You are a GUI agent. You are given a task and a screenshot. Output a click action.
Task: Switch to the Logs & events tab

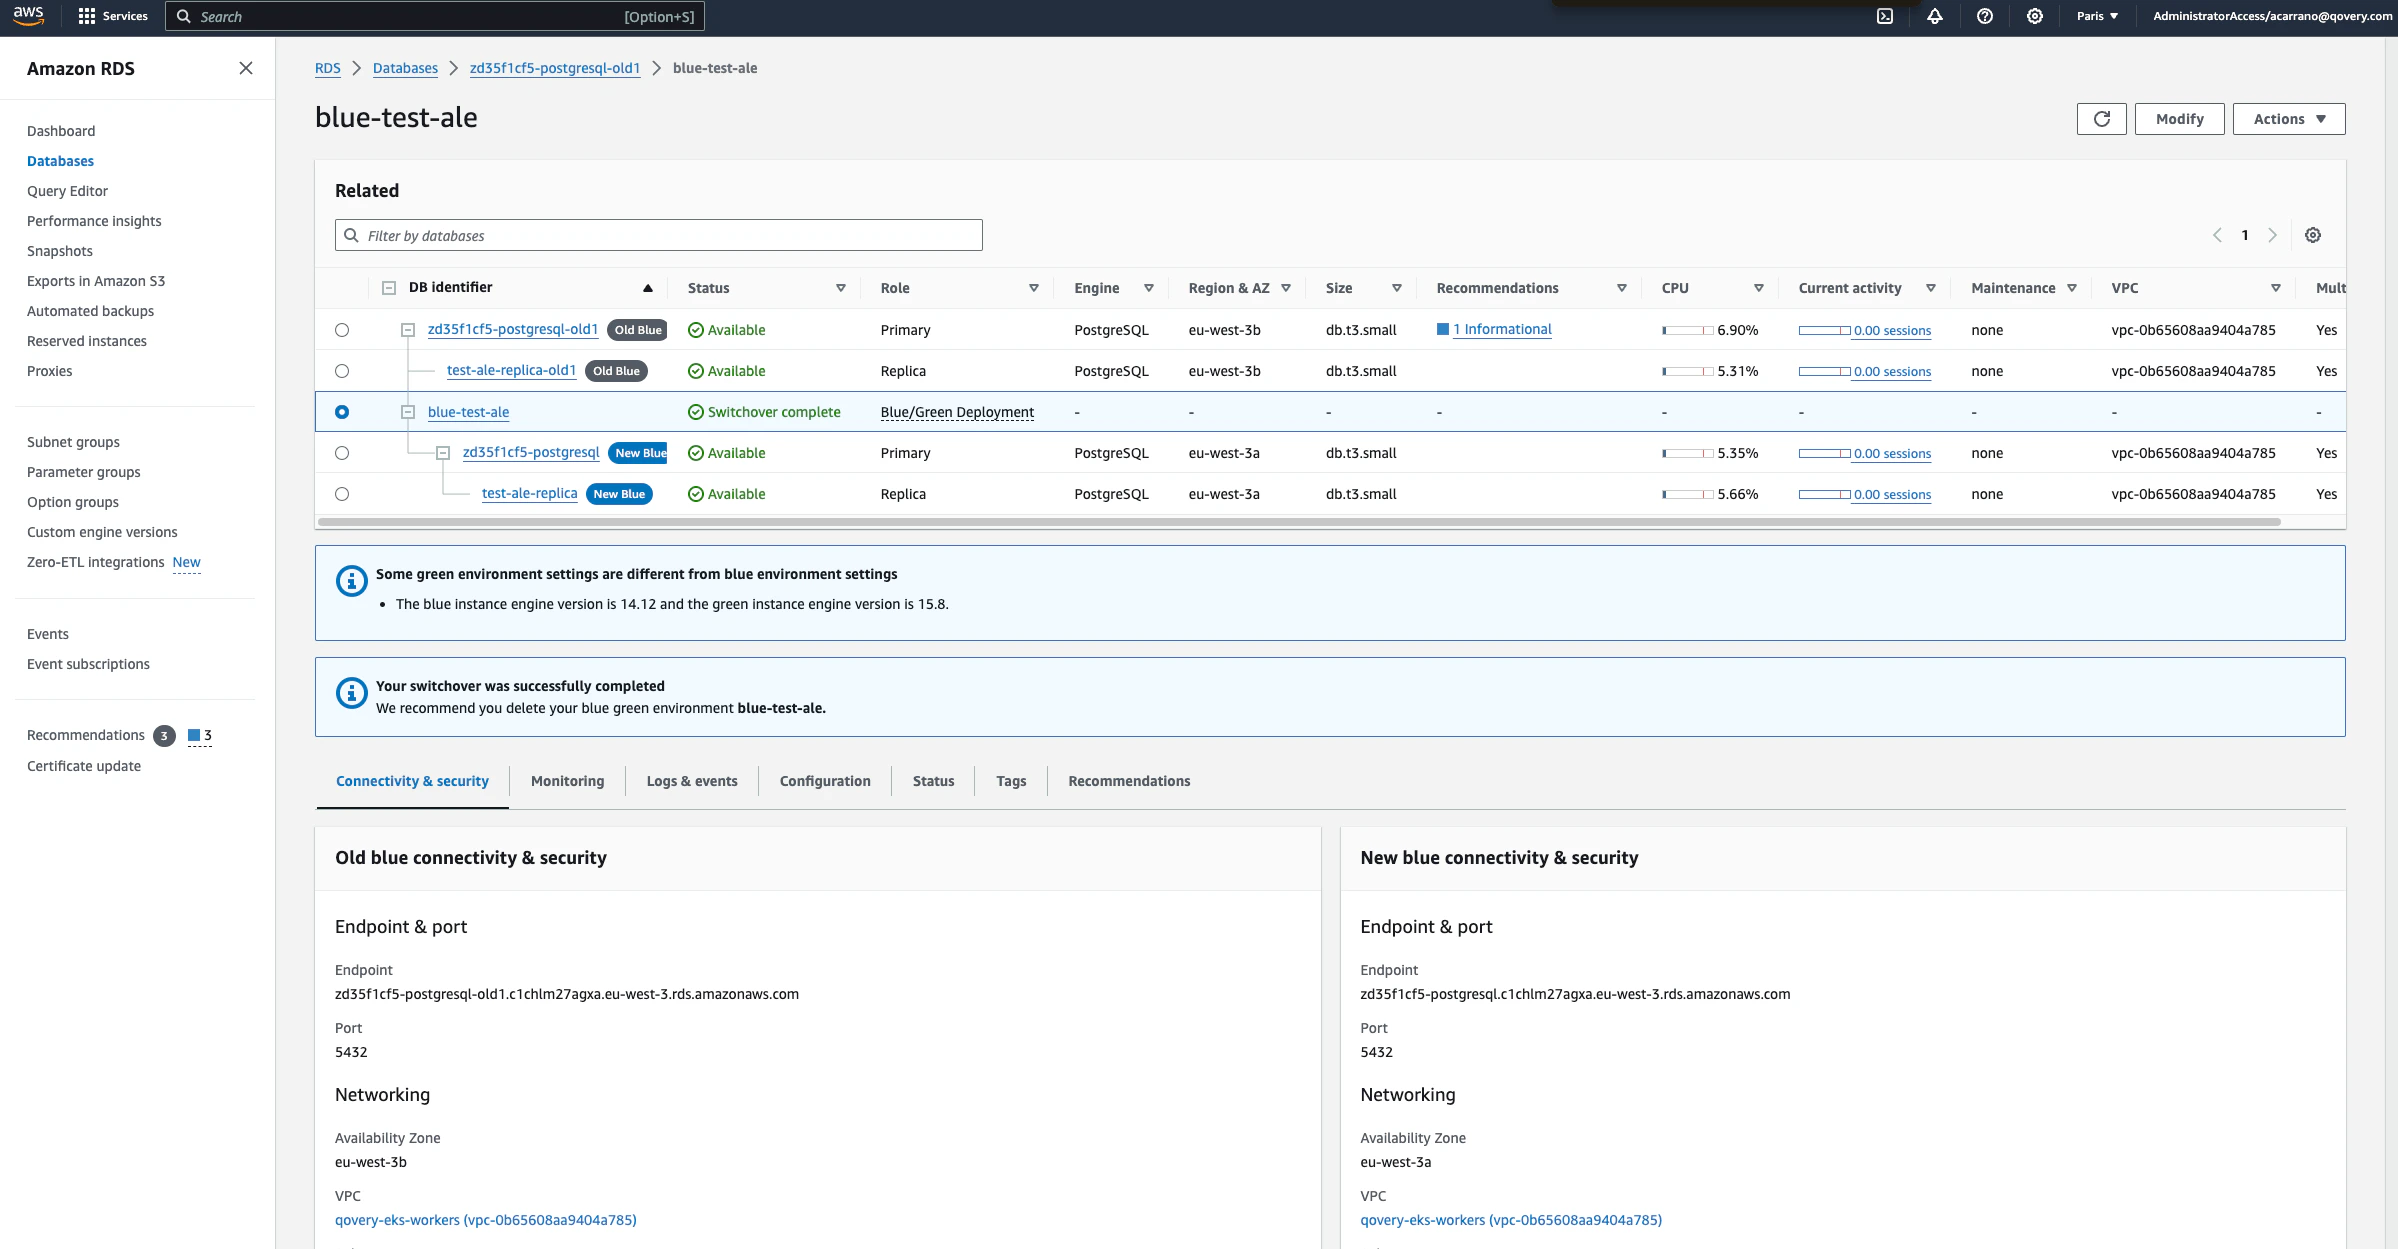pyautogui.click(x=692, y=781)
